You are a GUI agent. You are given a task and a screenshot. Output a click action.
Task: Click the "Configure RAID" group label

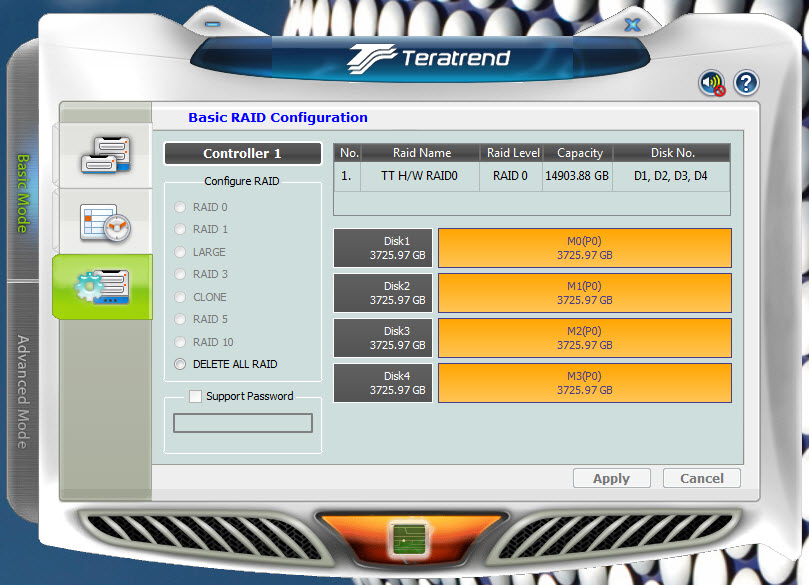241,181
